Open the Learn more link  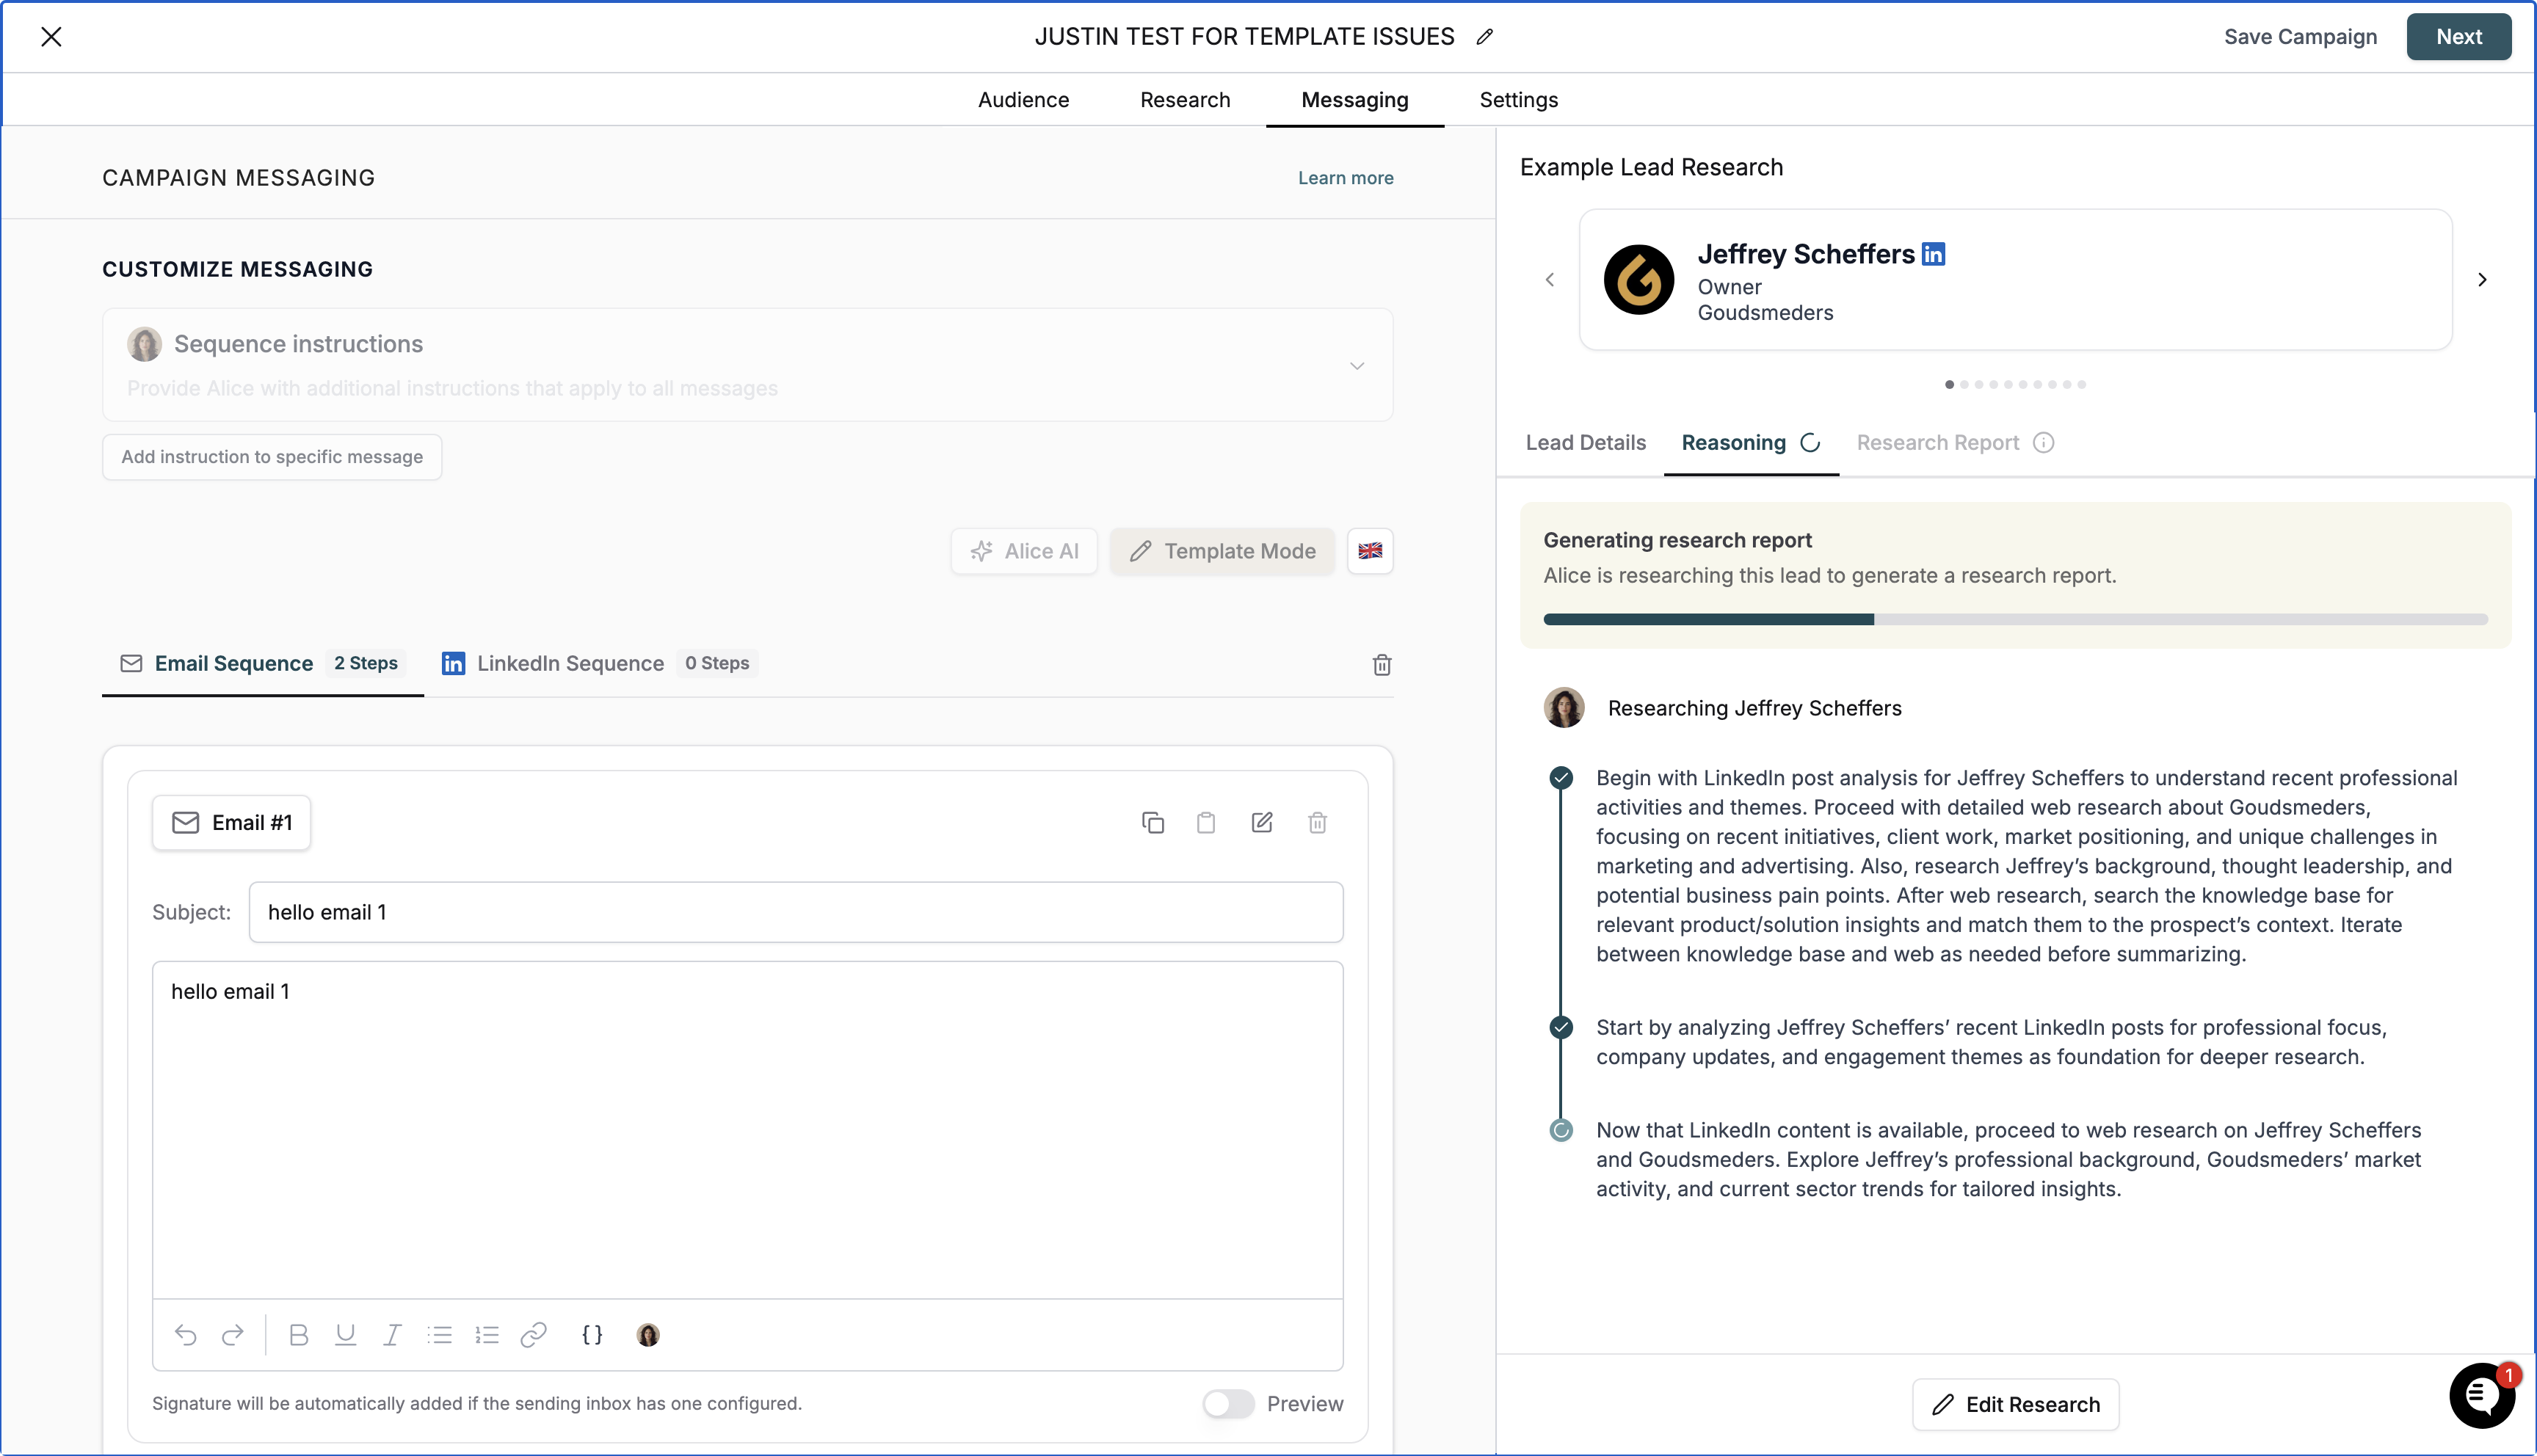1345,177
